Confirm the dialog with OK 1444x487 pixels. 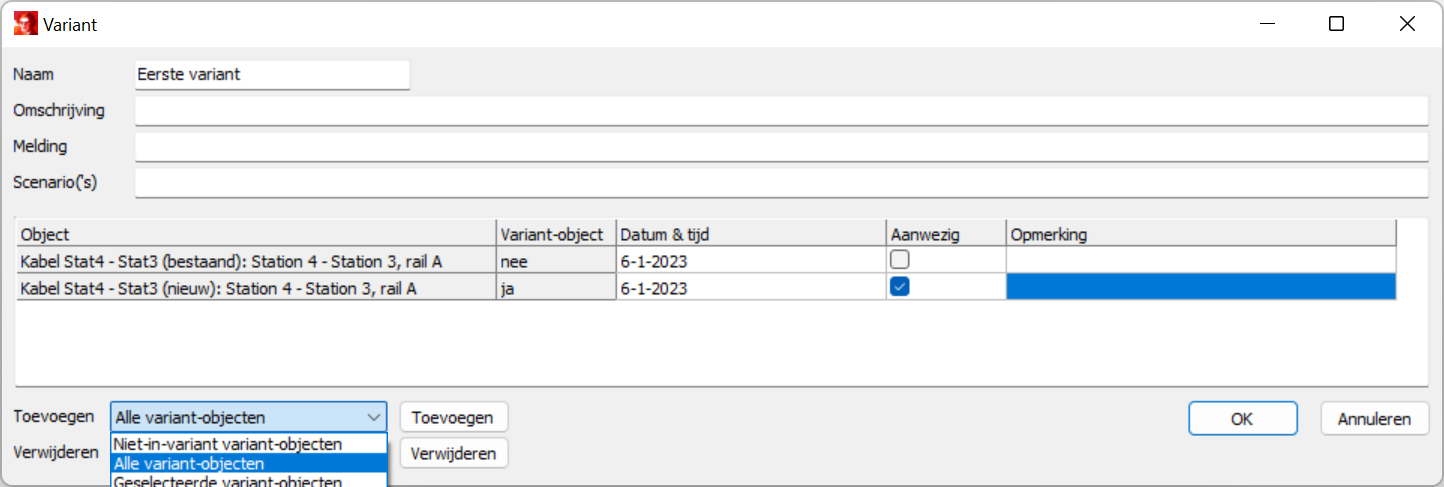pyautogui.click(x=1242, y=419)
